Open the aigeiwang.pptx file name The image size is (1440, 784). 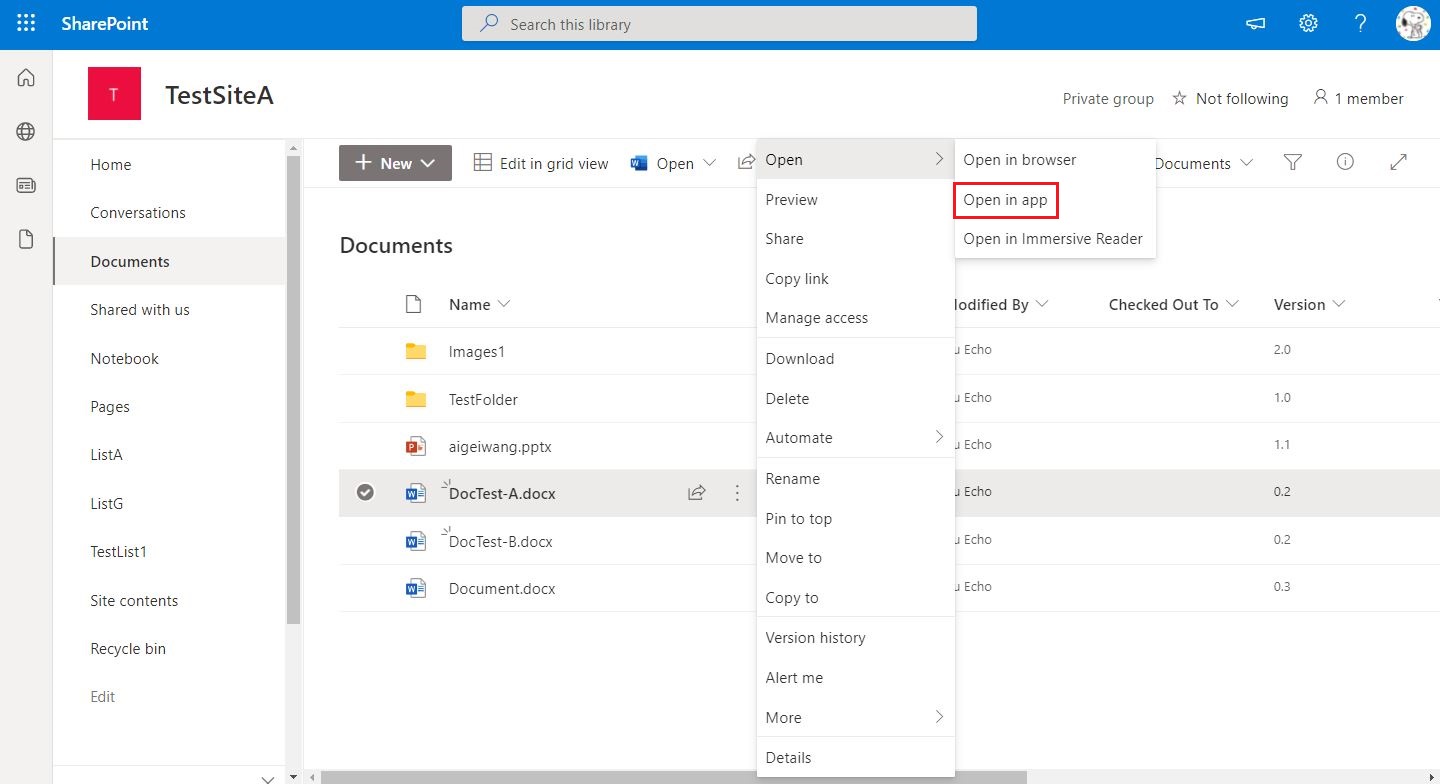500,447
